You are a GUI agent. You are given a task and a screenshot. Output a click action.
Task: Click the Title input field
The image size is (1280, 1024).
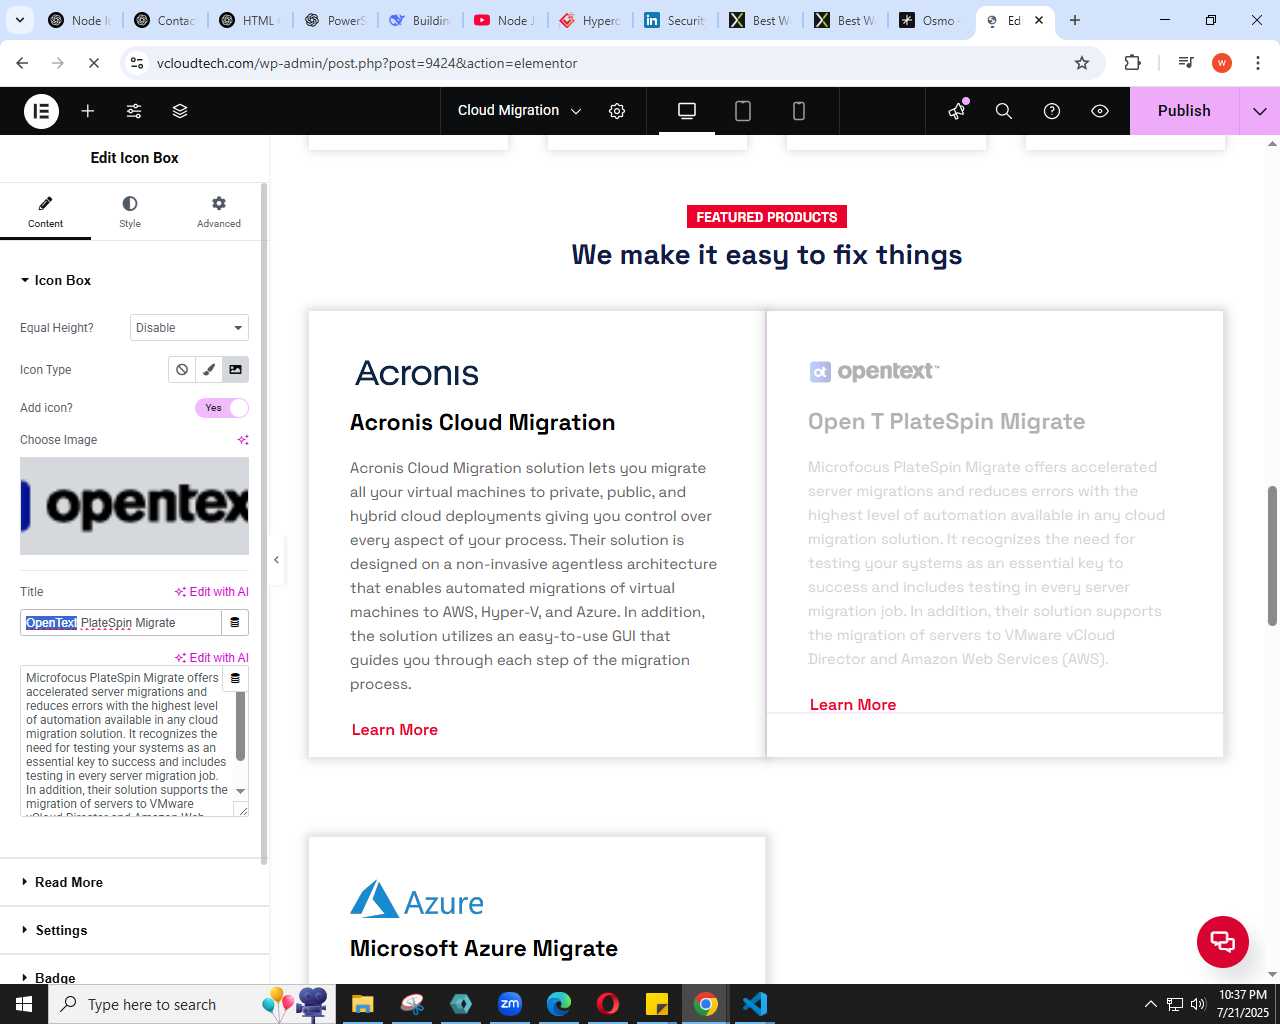pos(120,623)
